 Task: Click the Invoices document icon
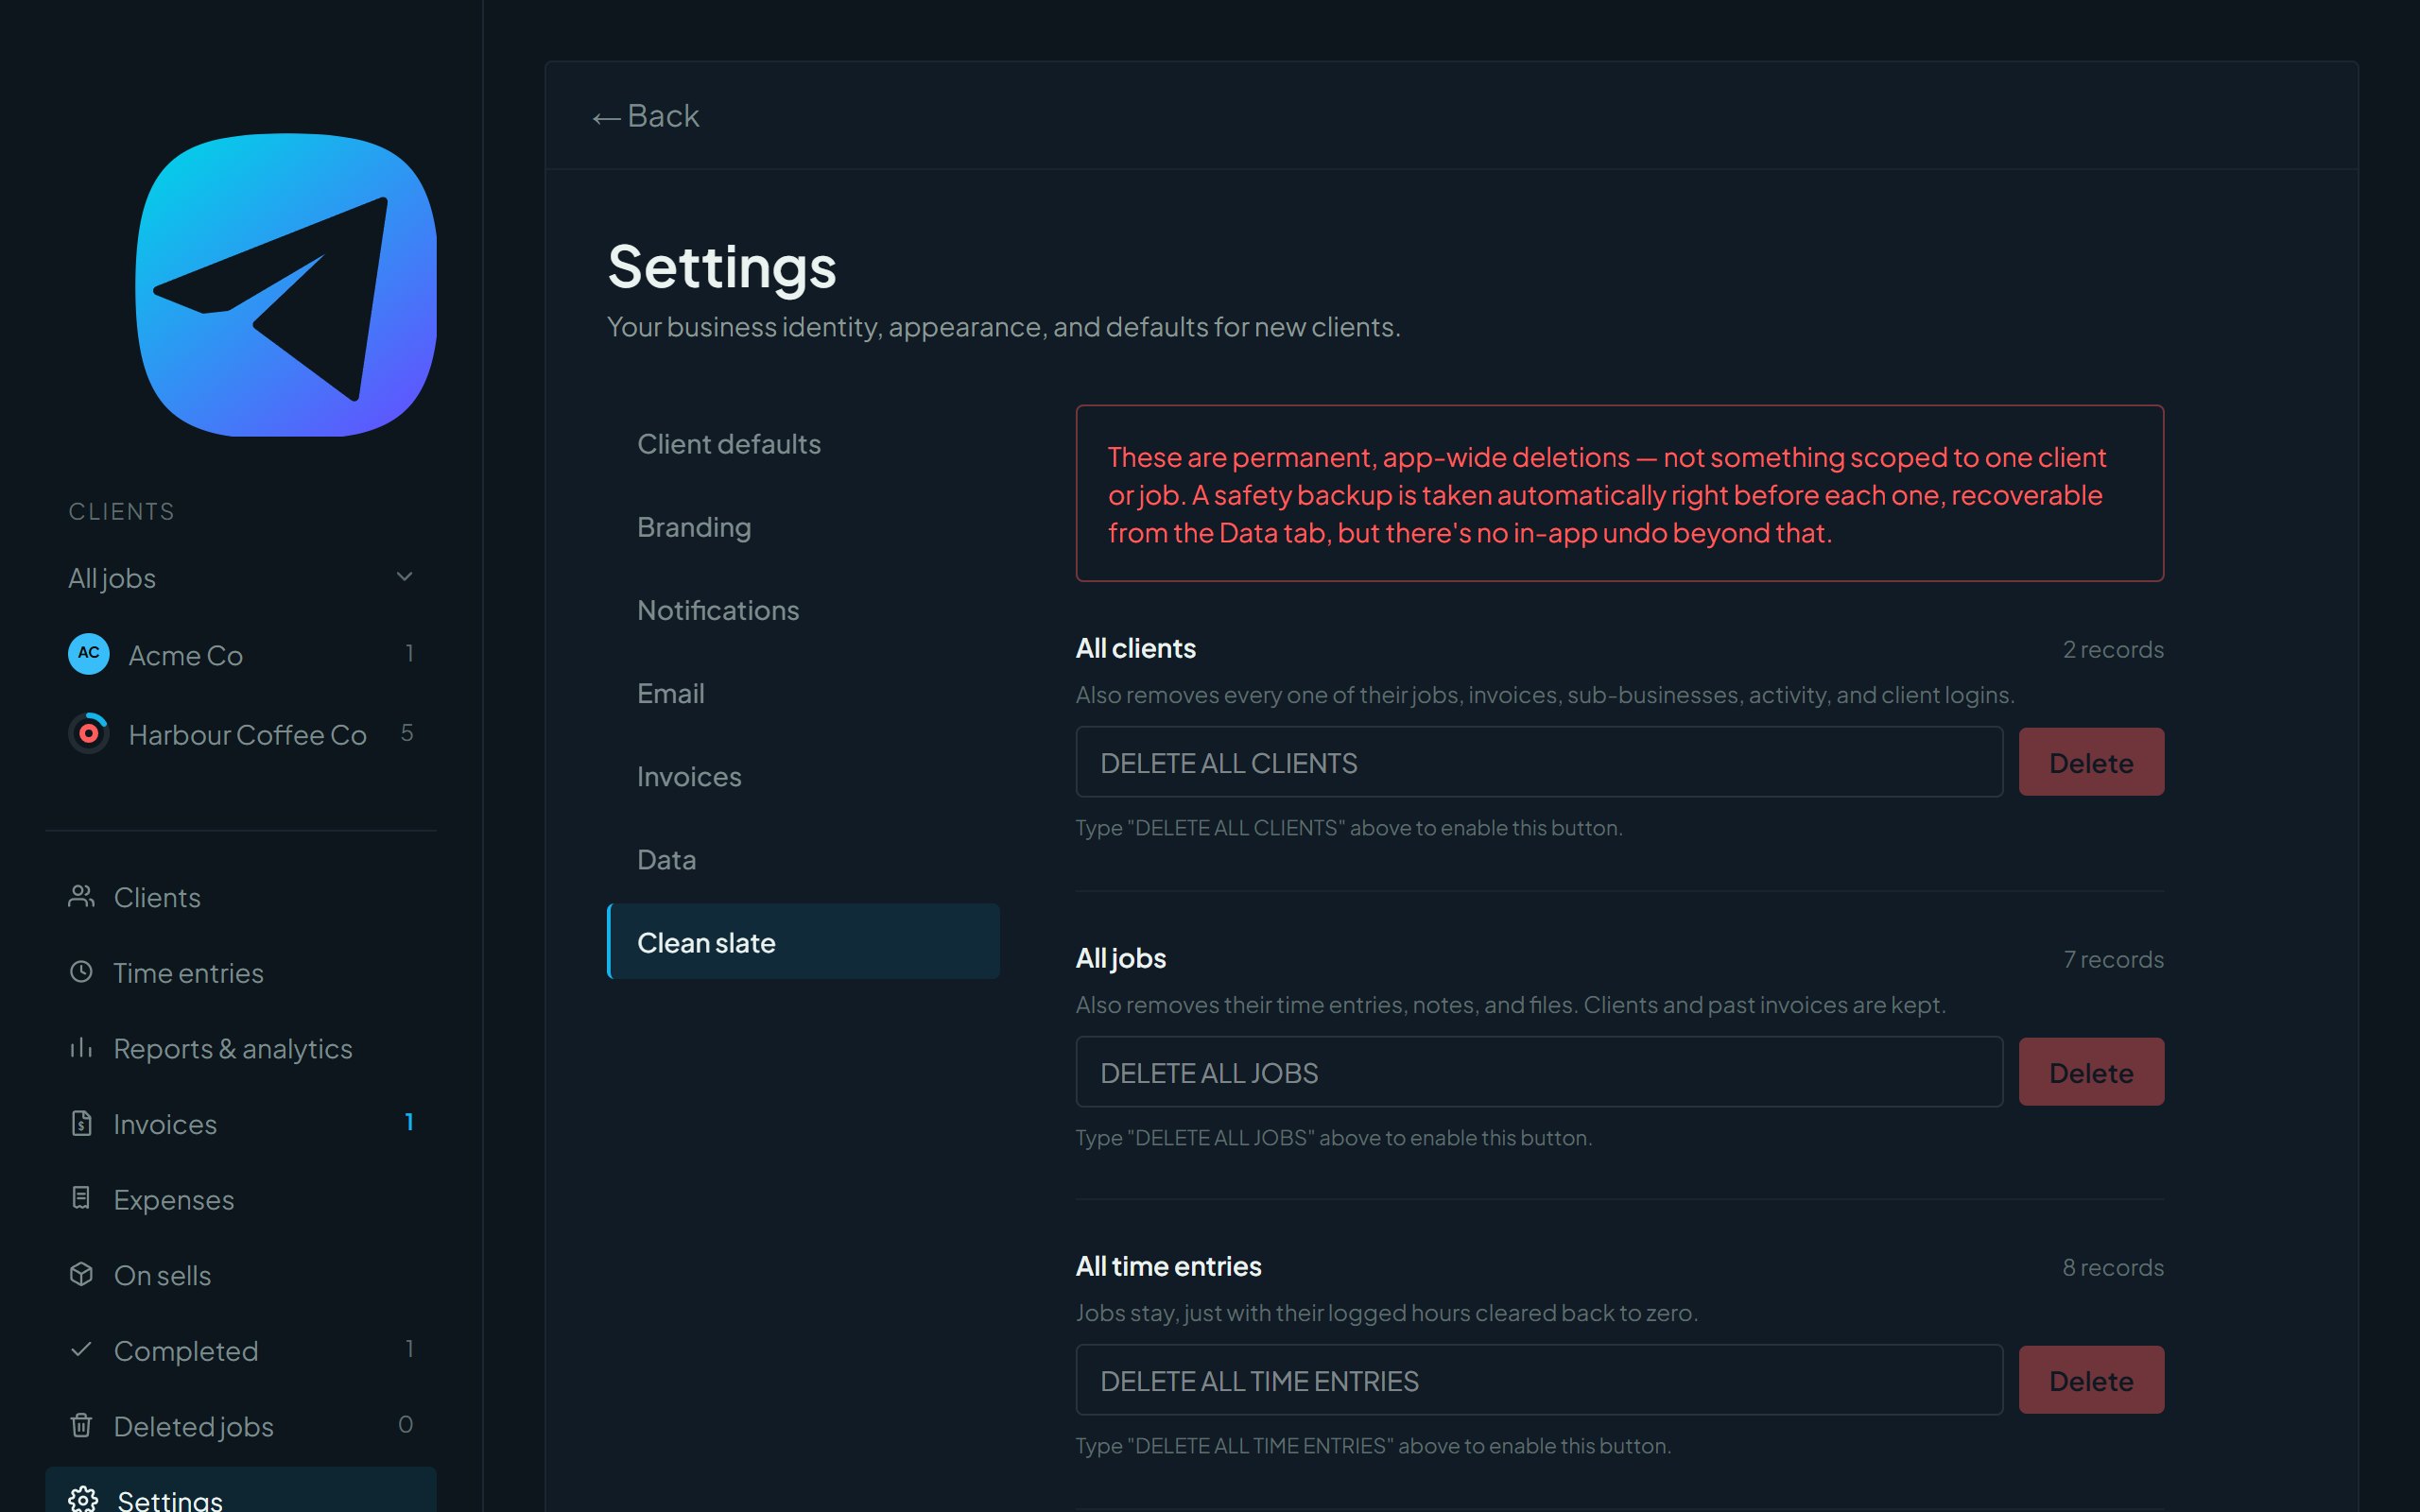[x=81, y=1124]
